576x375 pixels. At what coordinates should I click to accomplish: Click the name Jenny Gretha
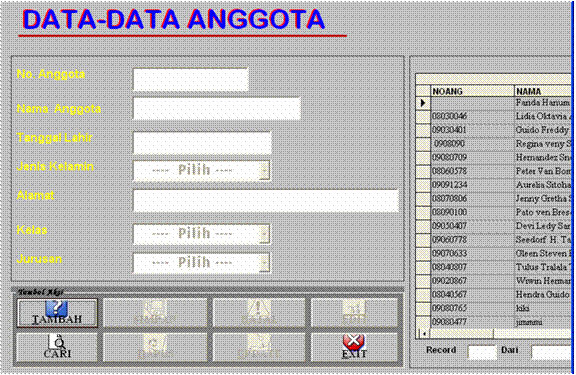(541, 199)
